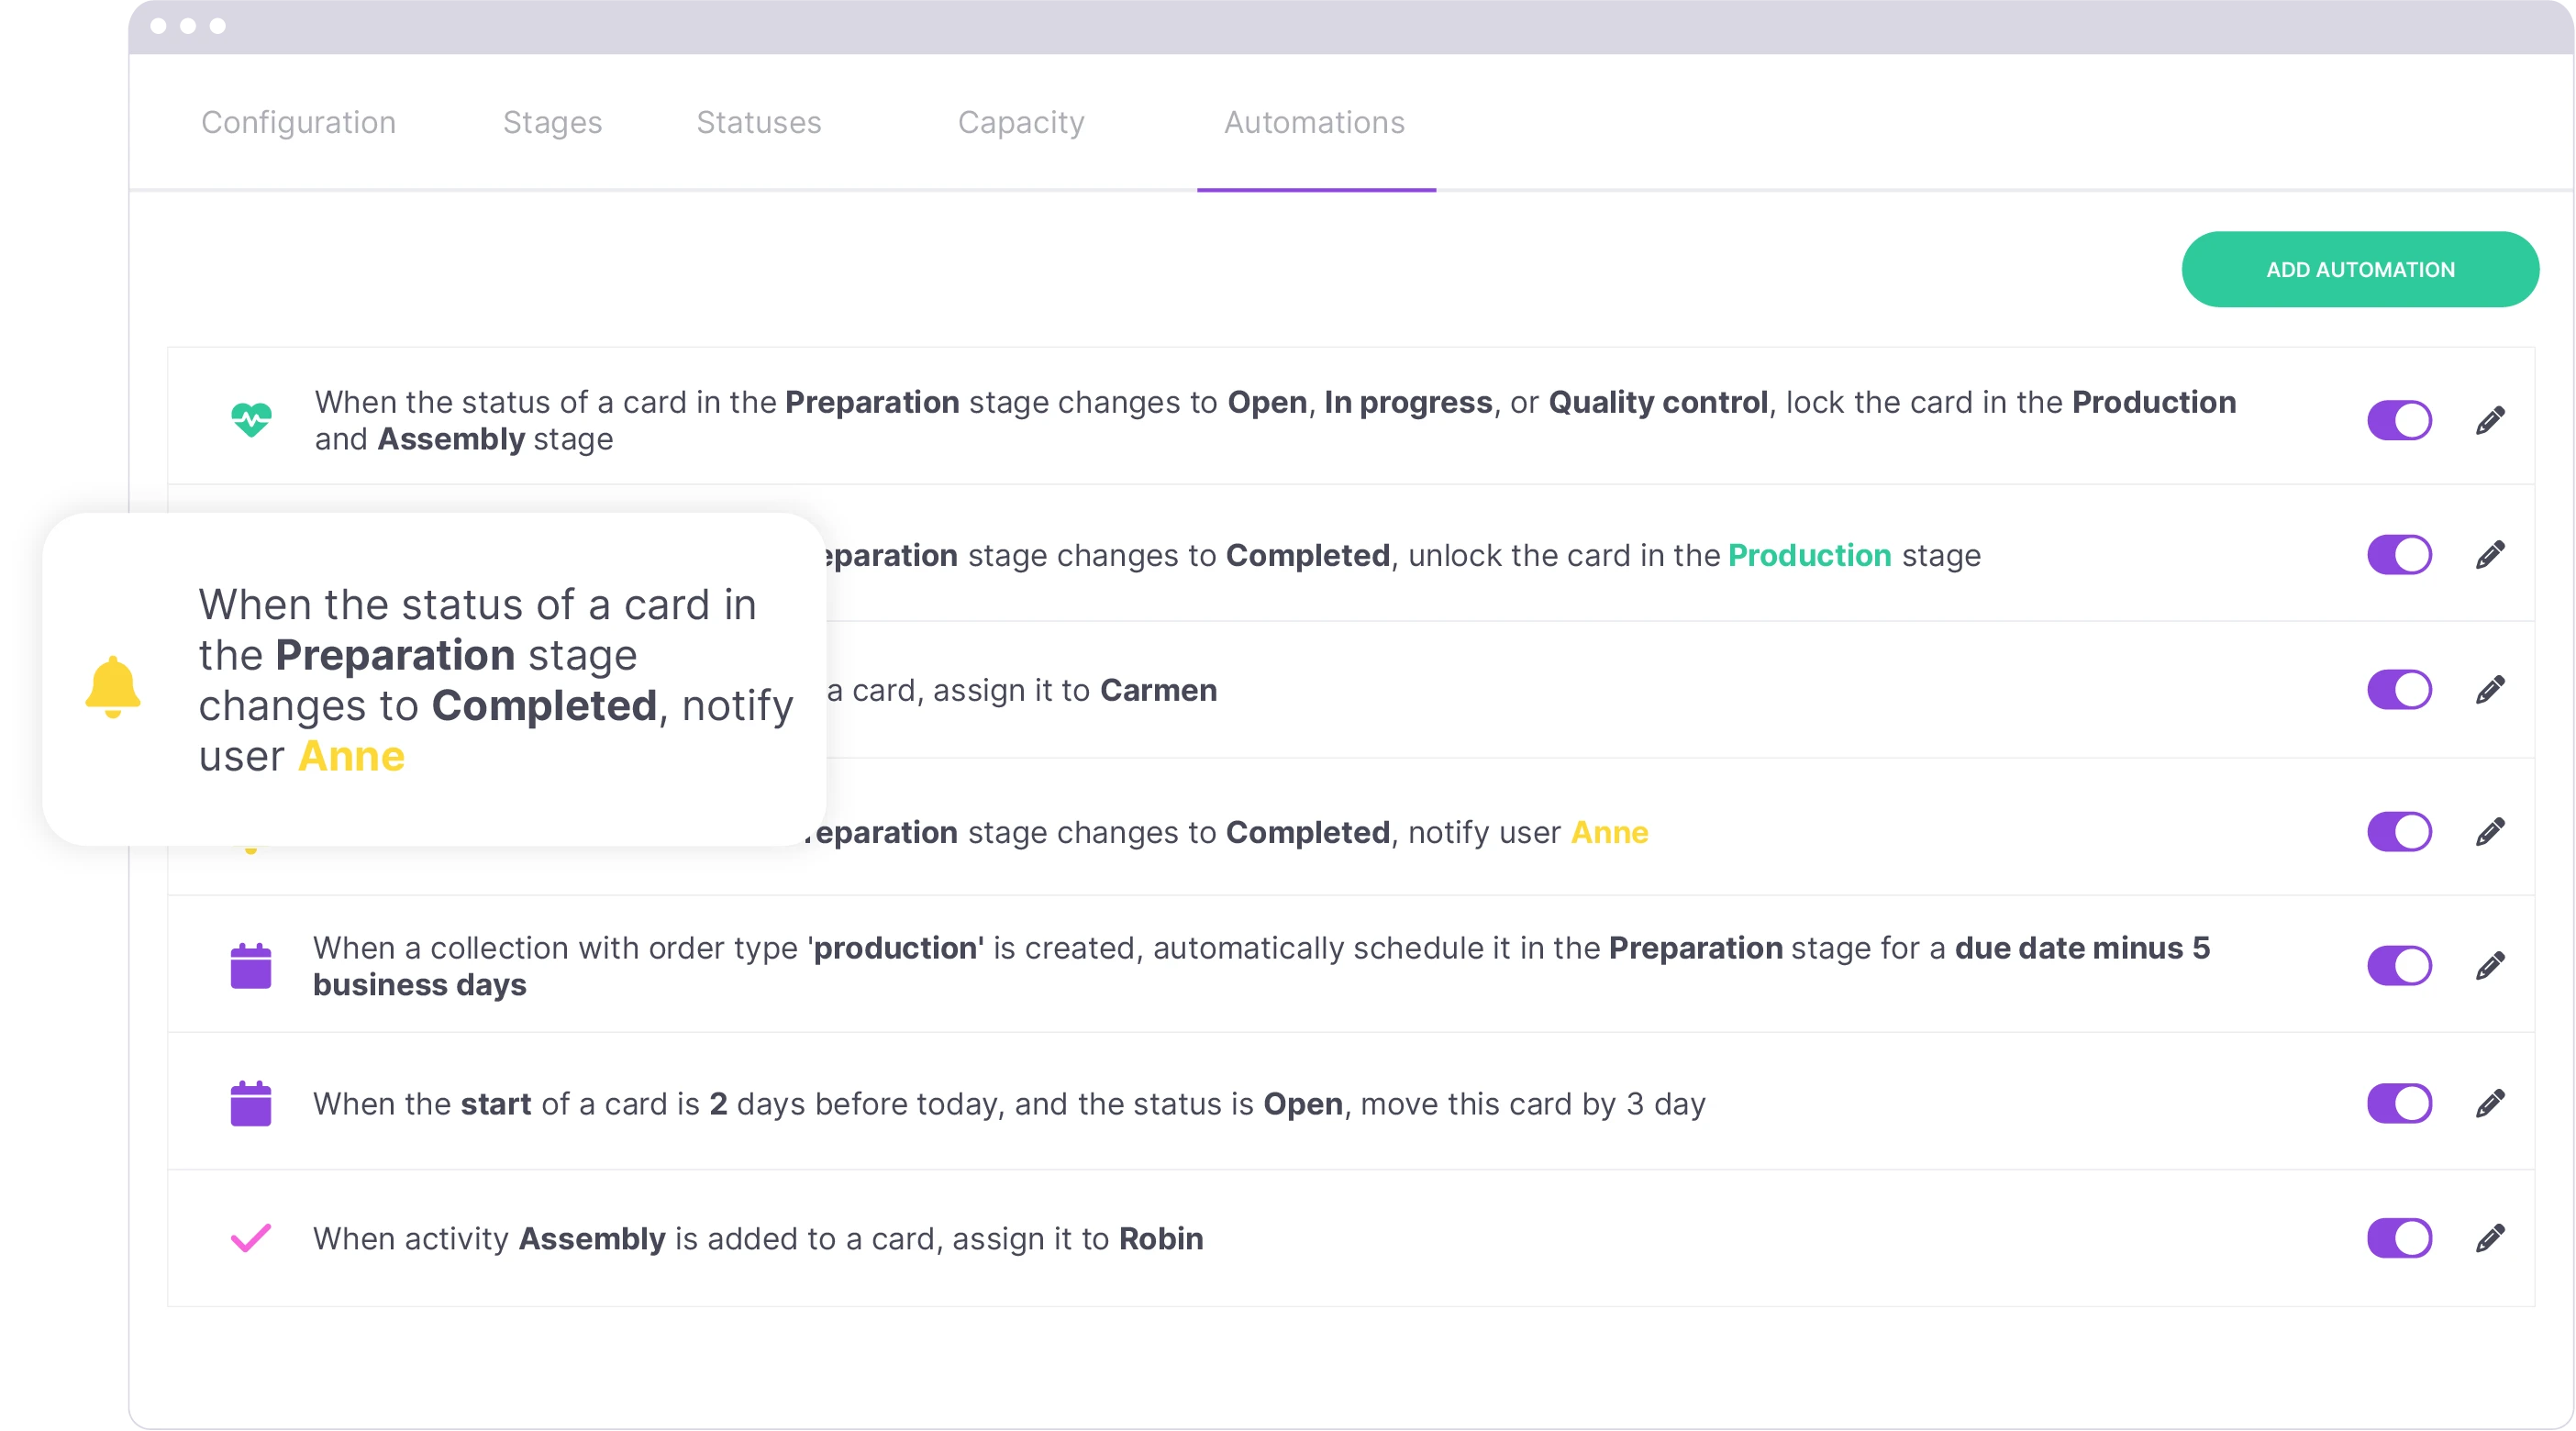The width and height of the screenshot is (2576, 1431).
Task: Click the purple calendar icon on fifth automation
Action: pos(252,966)
